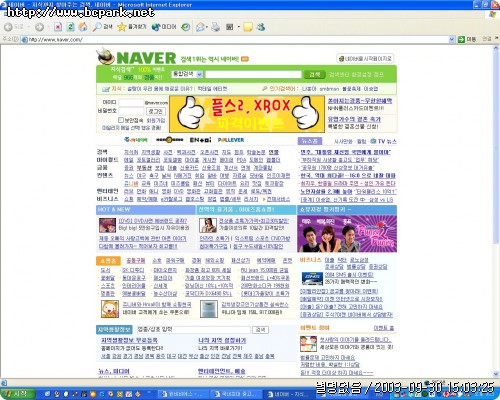Click the yellow note Discuss icon
The image size is (500, 400).
[x=248, y=27]
